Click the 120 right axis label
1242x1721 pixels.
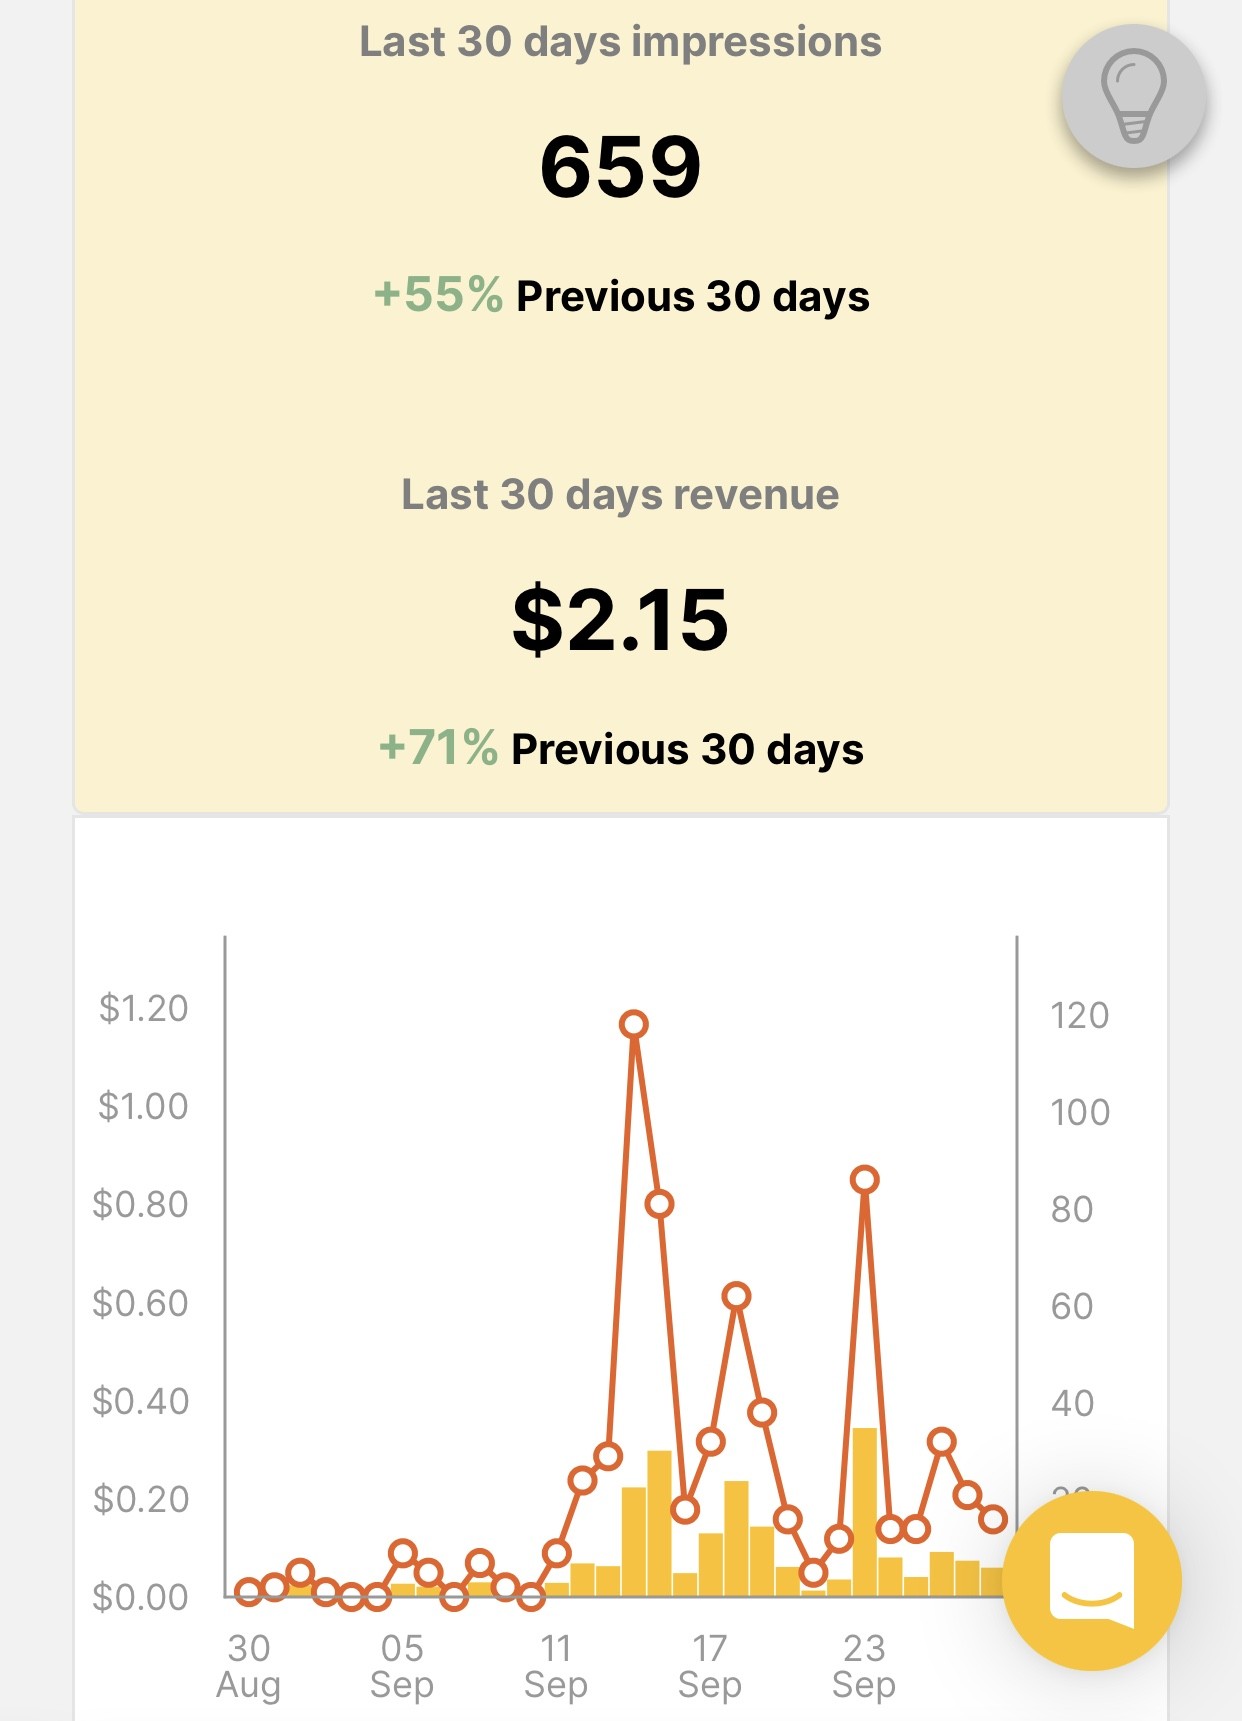point(1080,1015)
